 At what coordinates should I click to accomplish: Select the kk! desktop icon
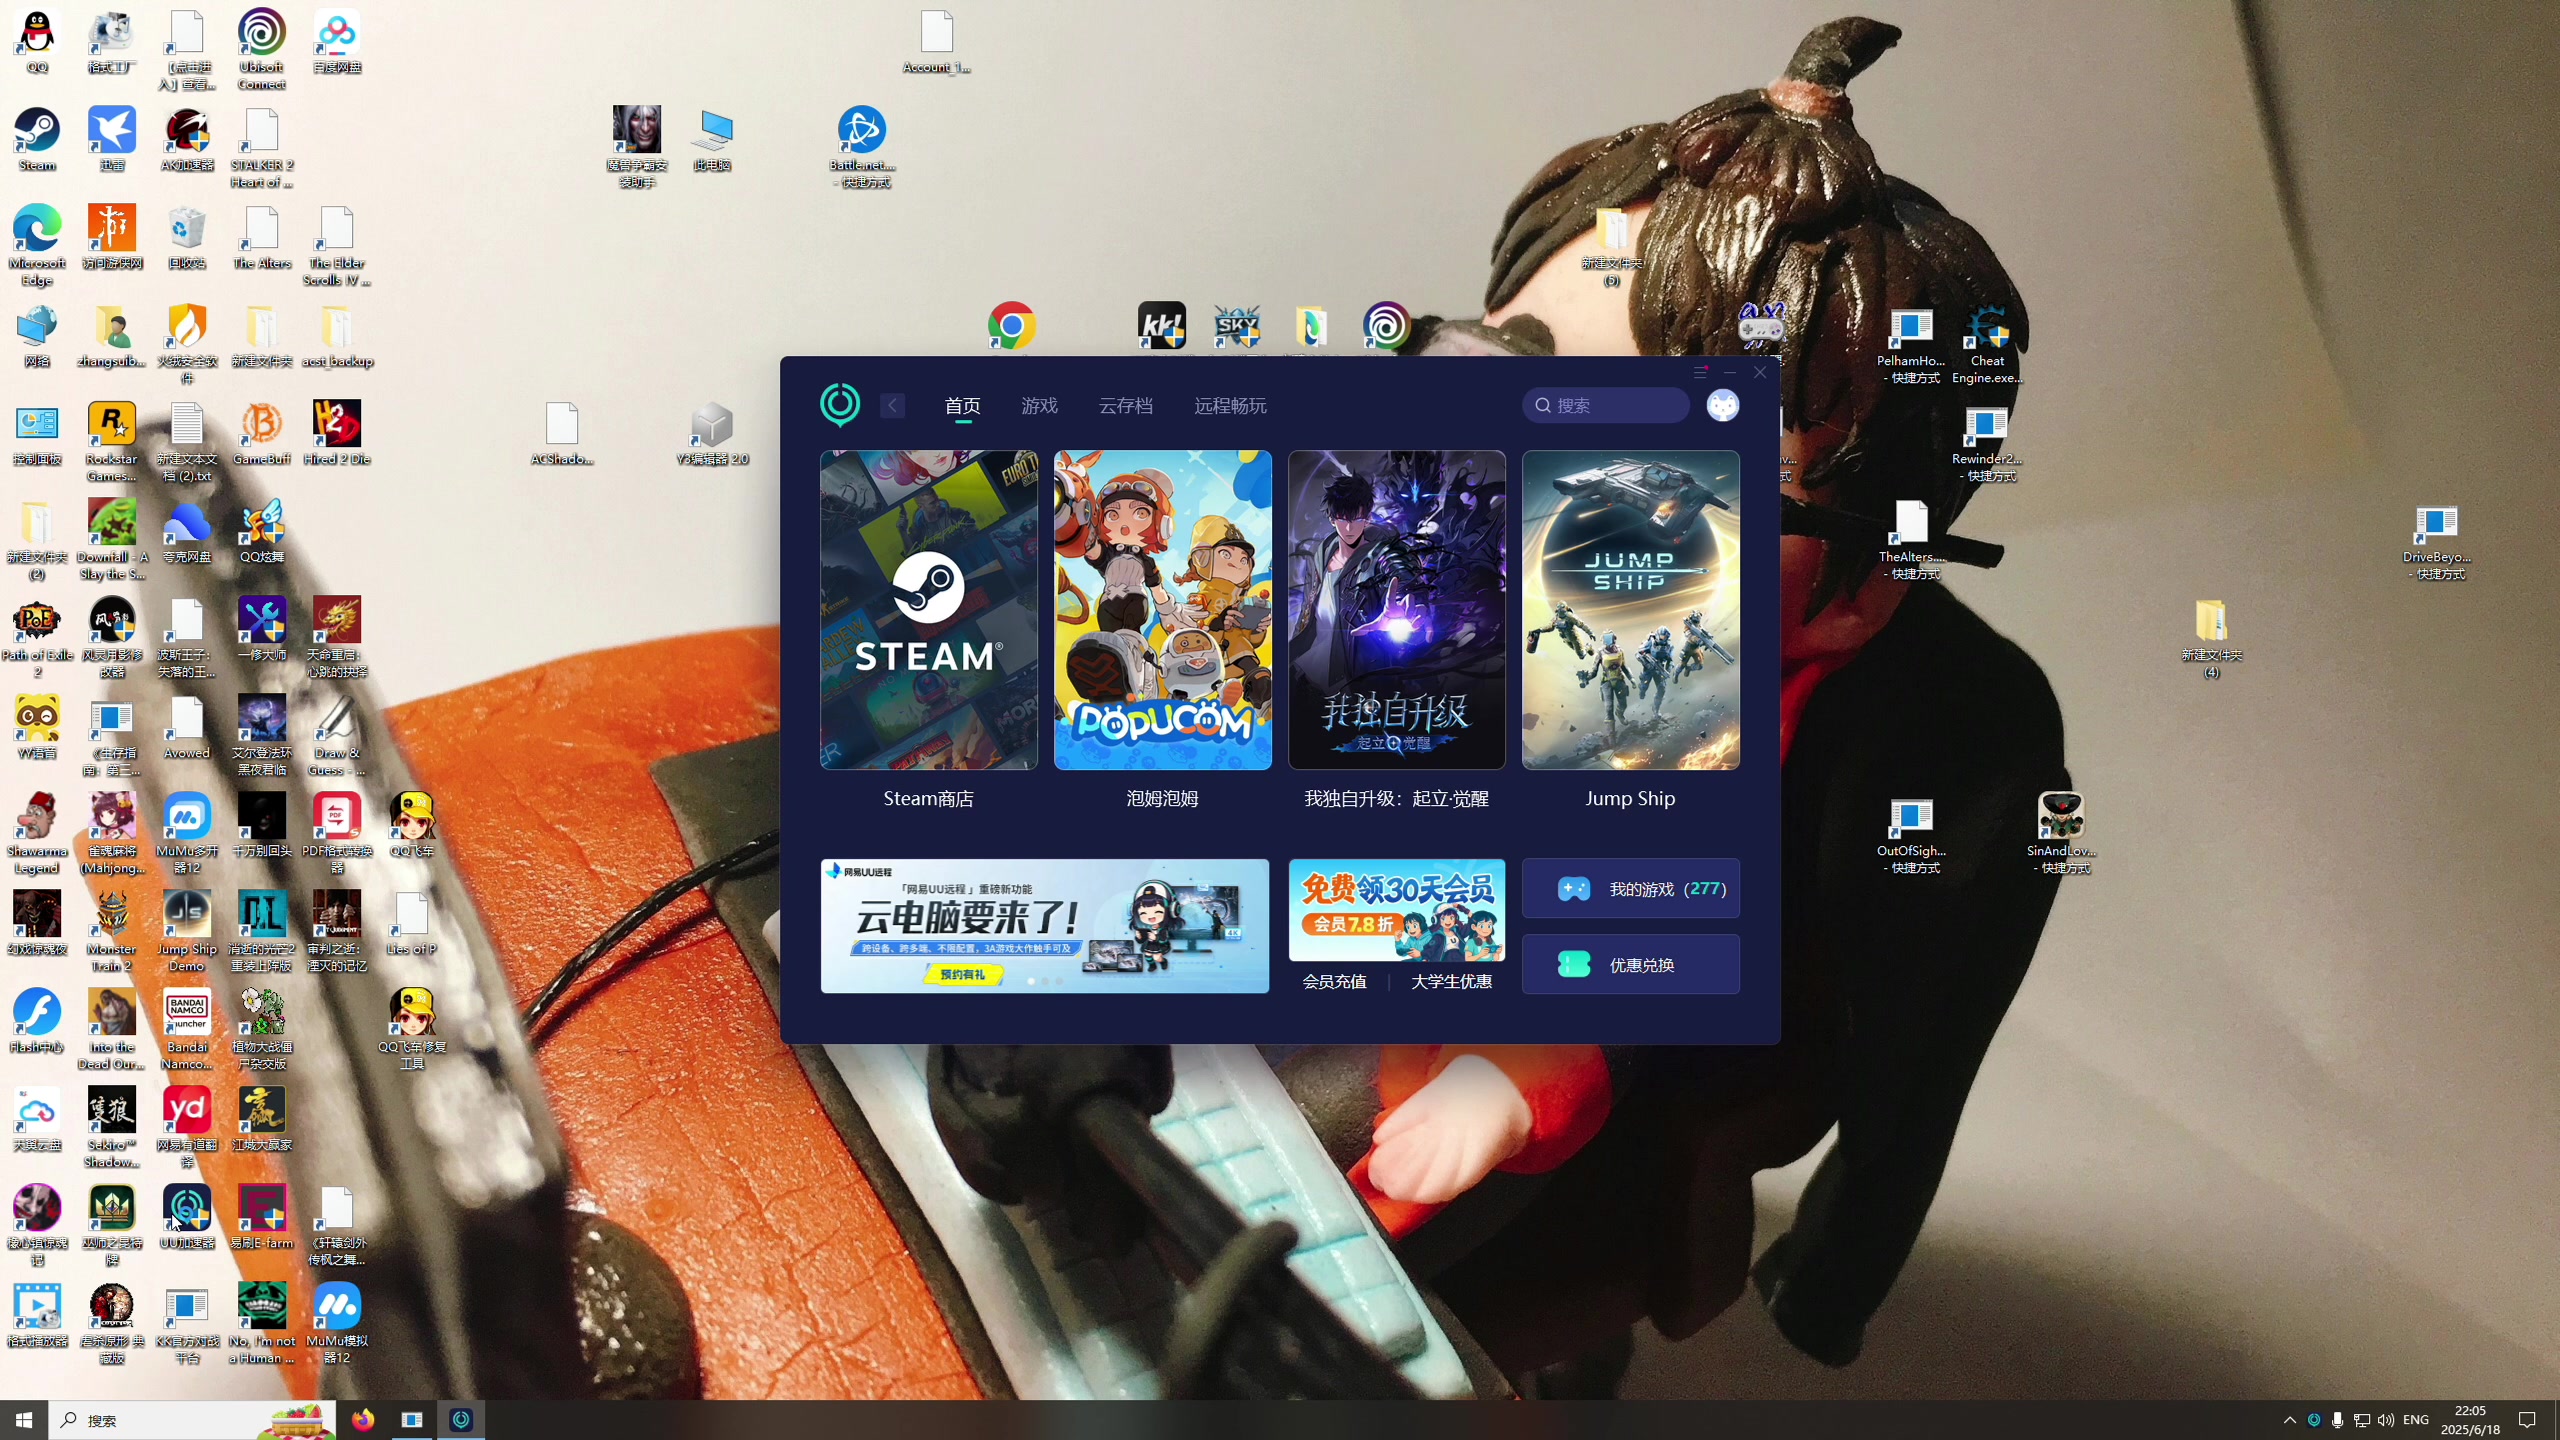tap(1162, 326)
